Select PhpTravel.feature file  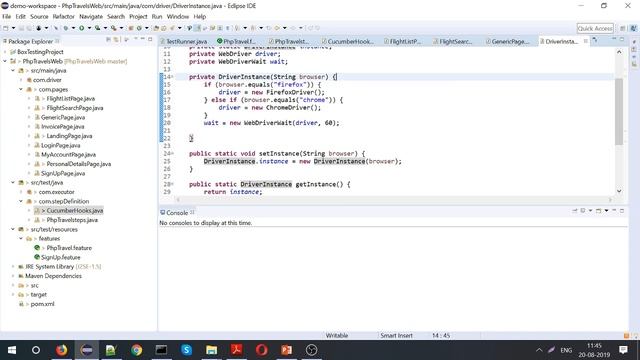click(69, 248)
